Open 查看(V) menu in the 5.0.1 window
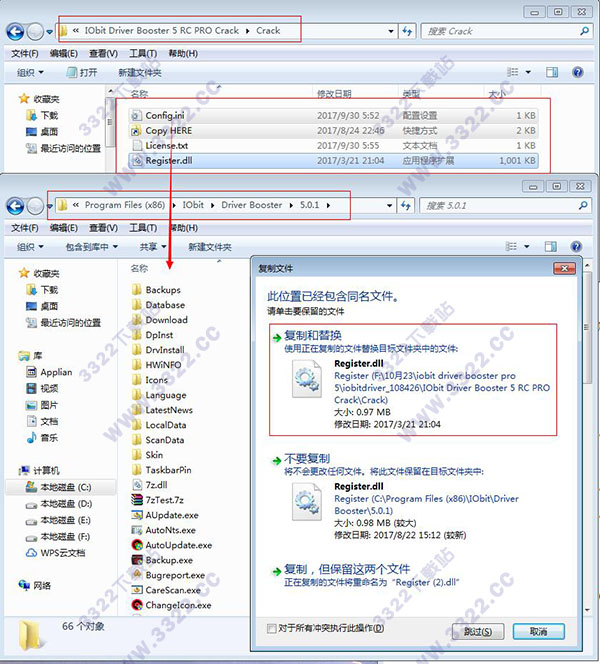Viewport: 600px width, 664px height. click(x=103, y=228)
